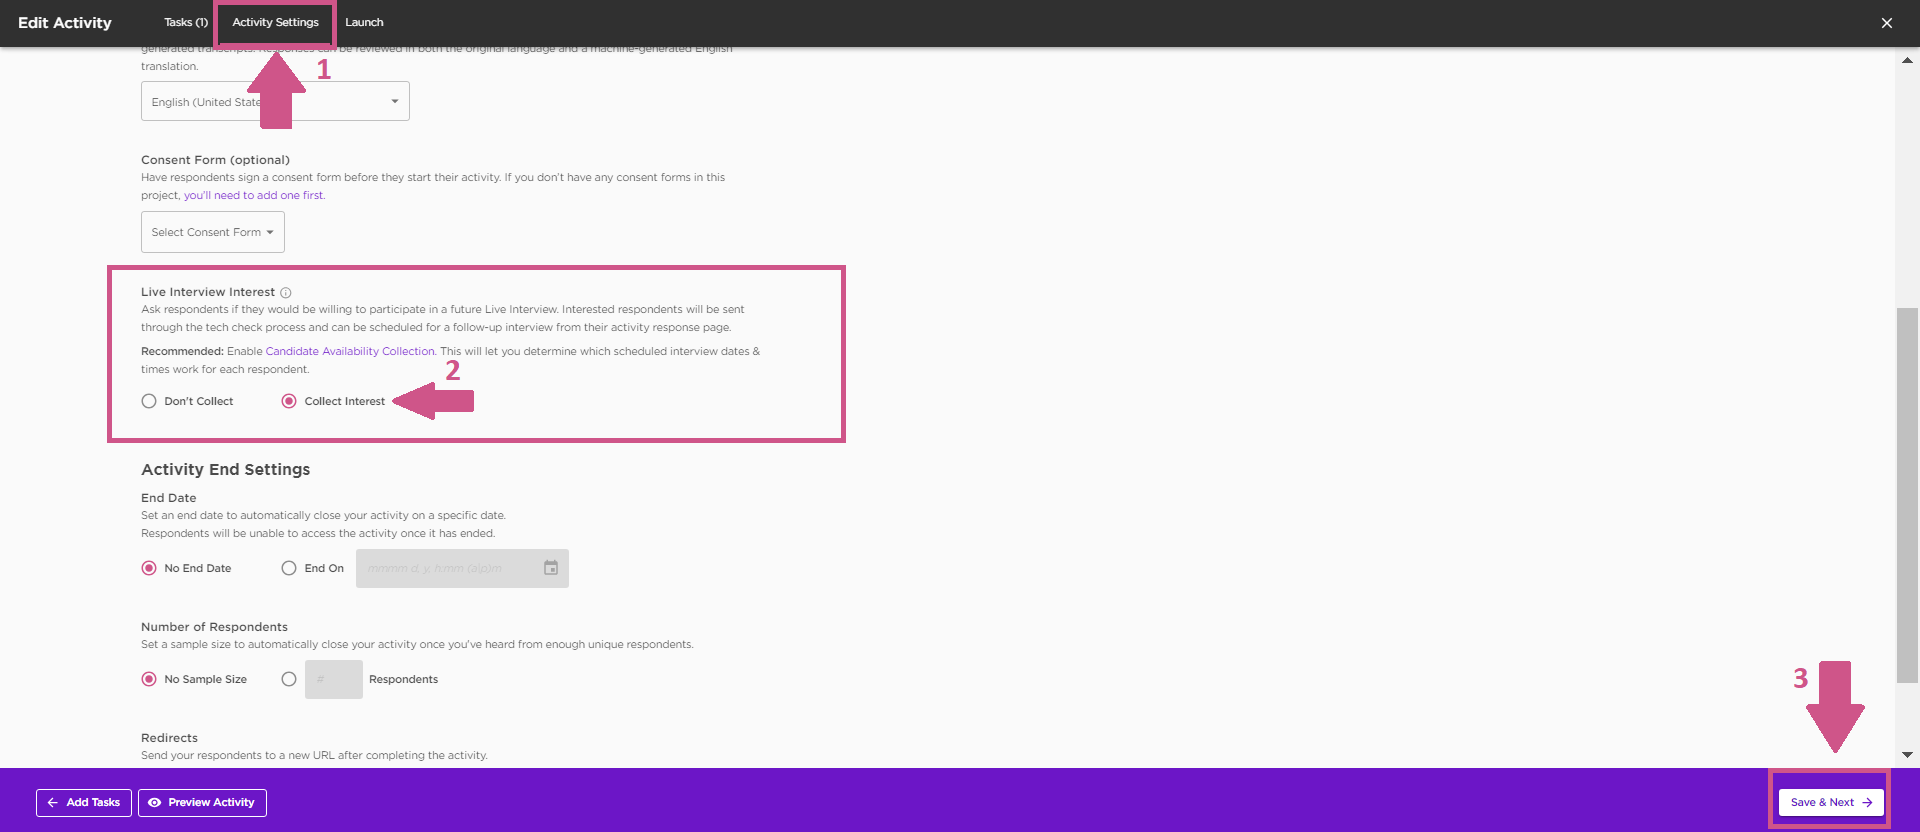Screen dimensions: 1920x832
Task: Click the Save & Next button
Action: [1830, 802]
